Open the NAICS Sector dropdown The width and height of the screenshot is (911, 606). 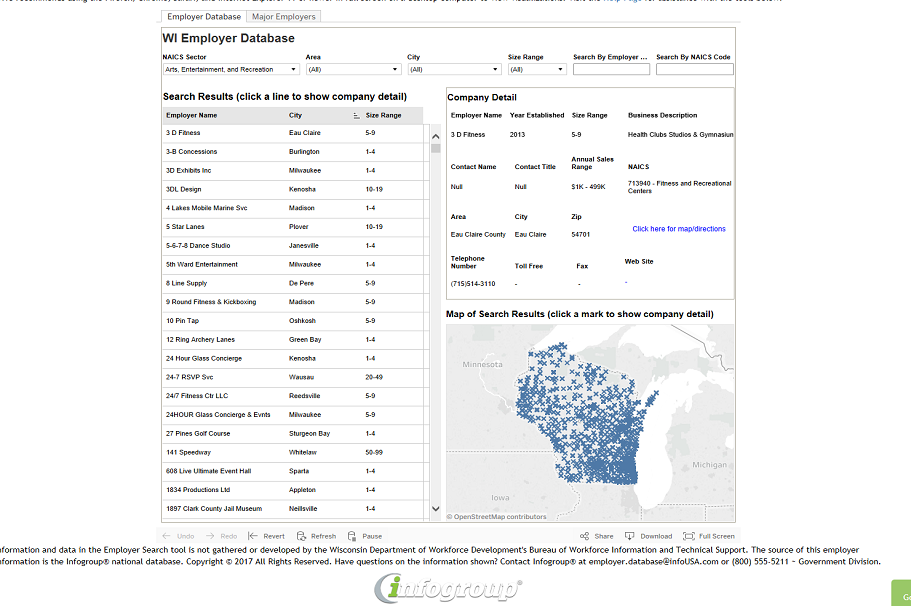point(231,69)
